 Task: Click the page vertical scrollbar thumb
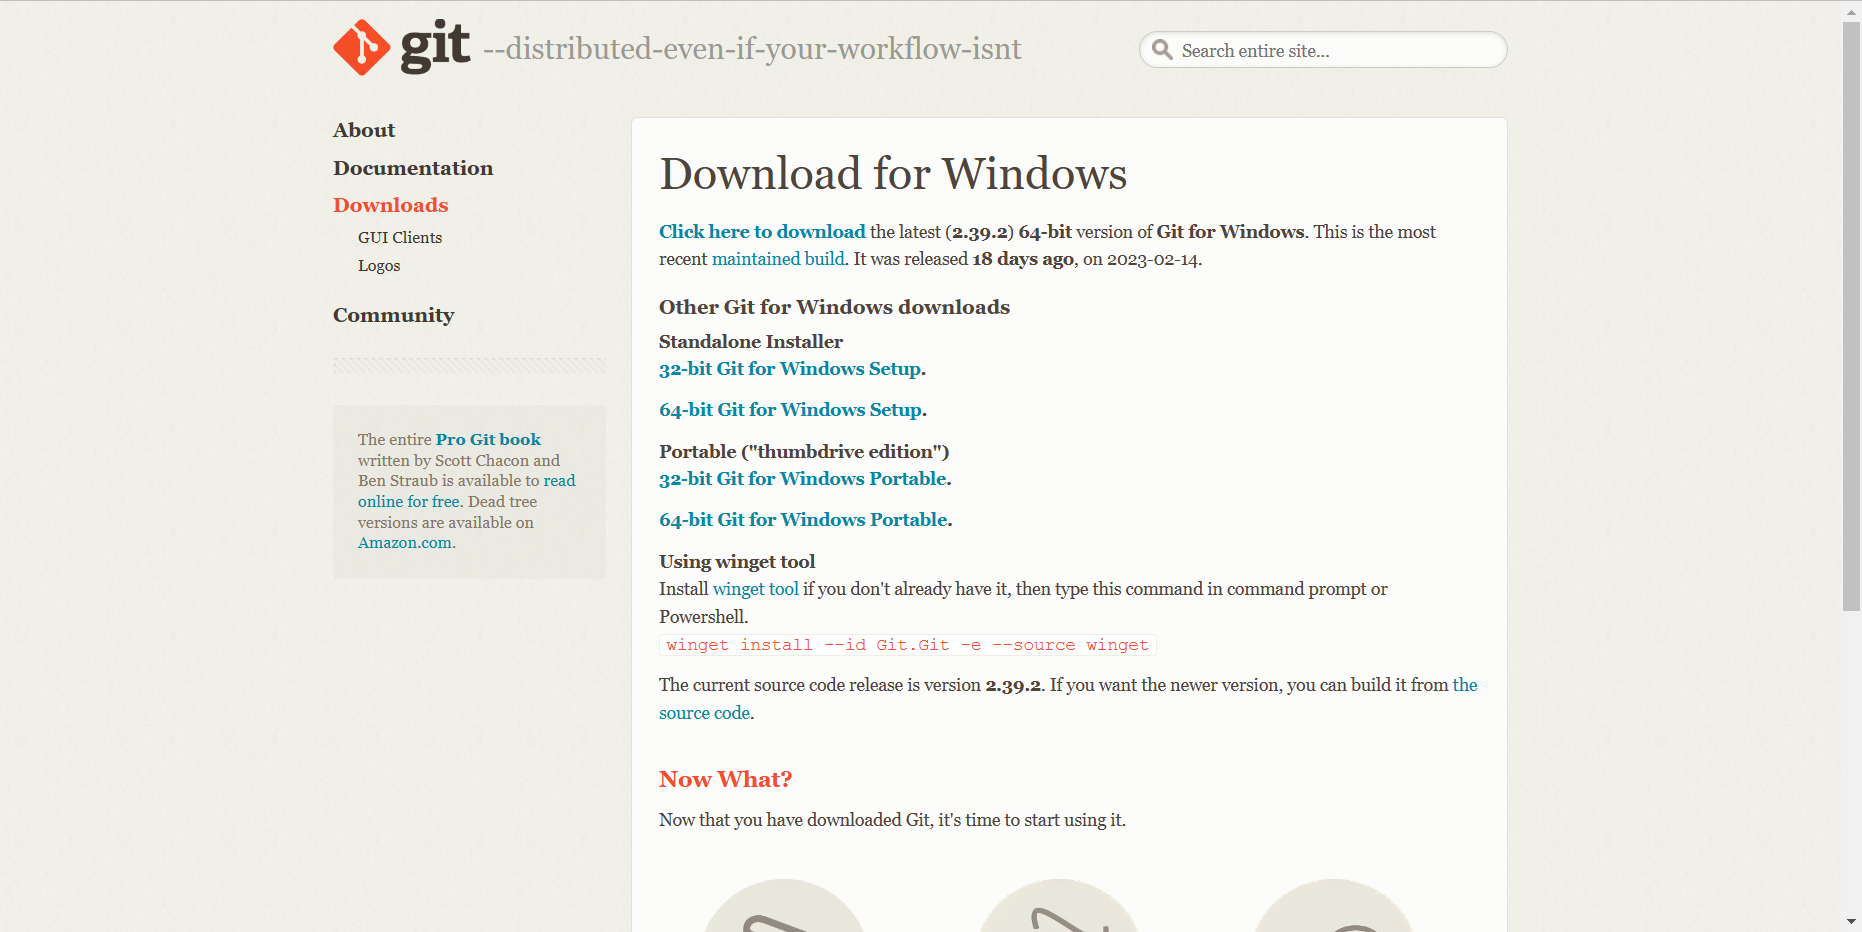pos(1852,317)
